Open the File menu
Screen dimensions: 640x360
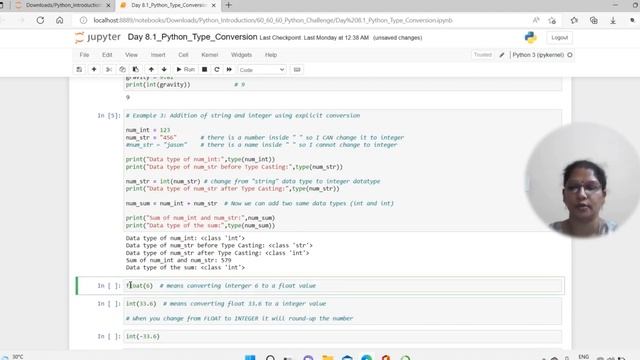pyautogui.click(x=84, y=55)
